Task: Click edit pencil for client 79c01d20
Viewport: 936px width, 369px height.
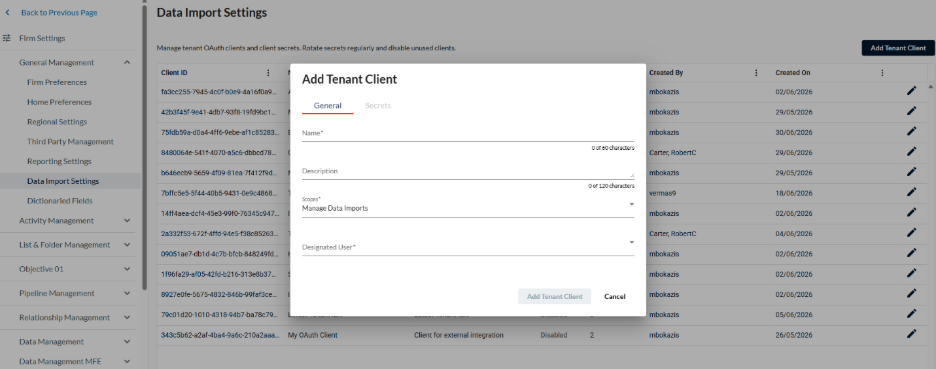Action: pyautogui.click(x=911, y=313)
